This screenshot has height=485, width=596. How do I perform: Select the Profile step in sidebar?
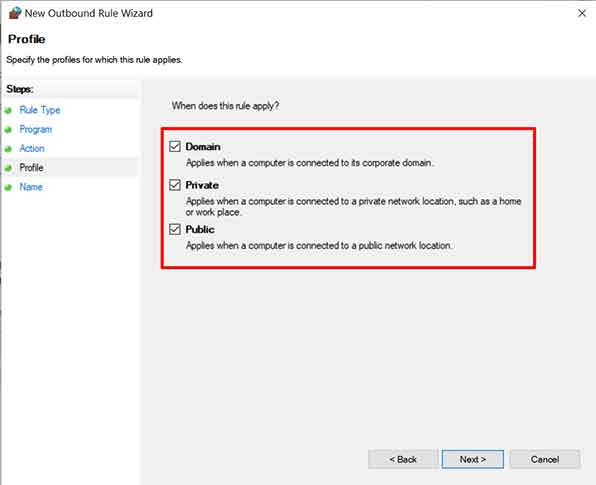[x=31, y=168]
